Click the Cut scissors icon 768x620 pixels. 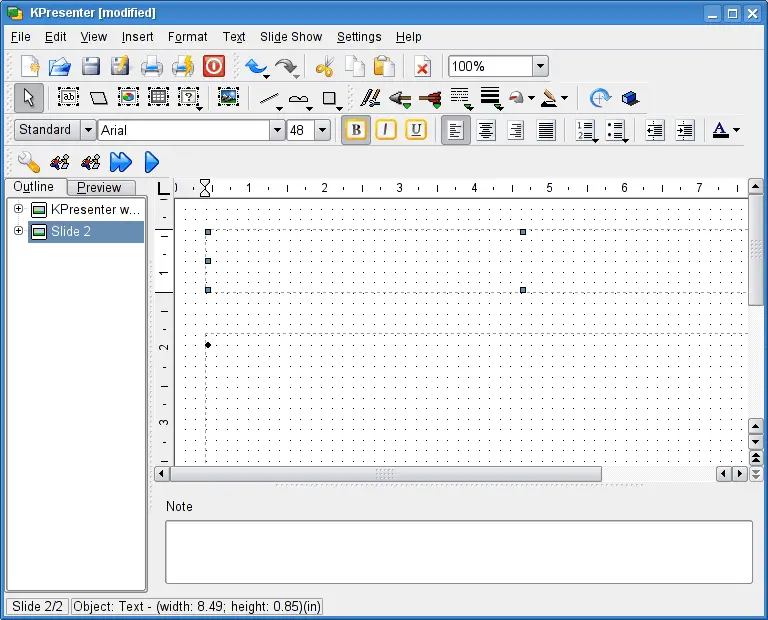tap(324, 67)
